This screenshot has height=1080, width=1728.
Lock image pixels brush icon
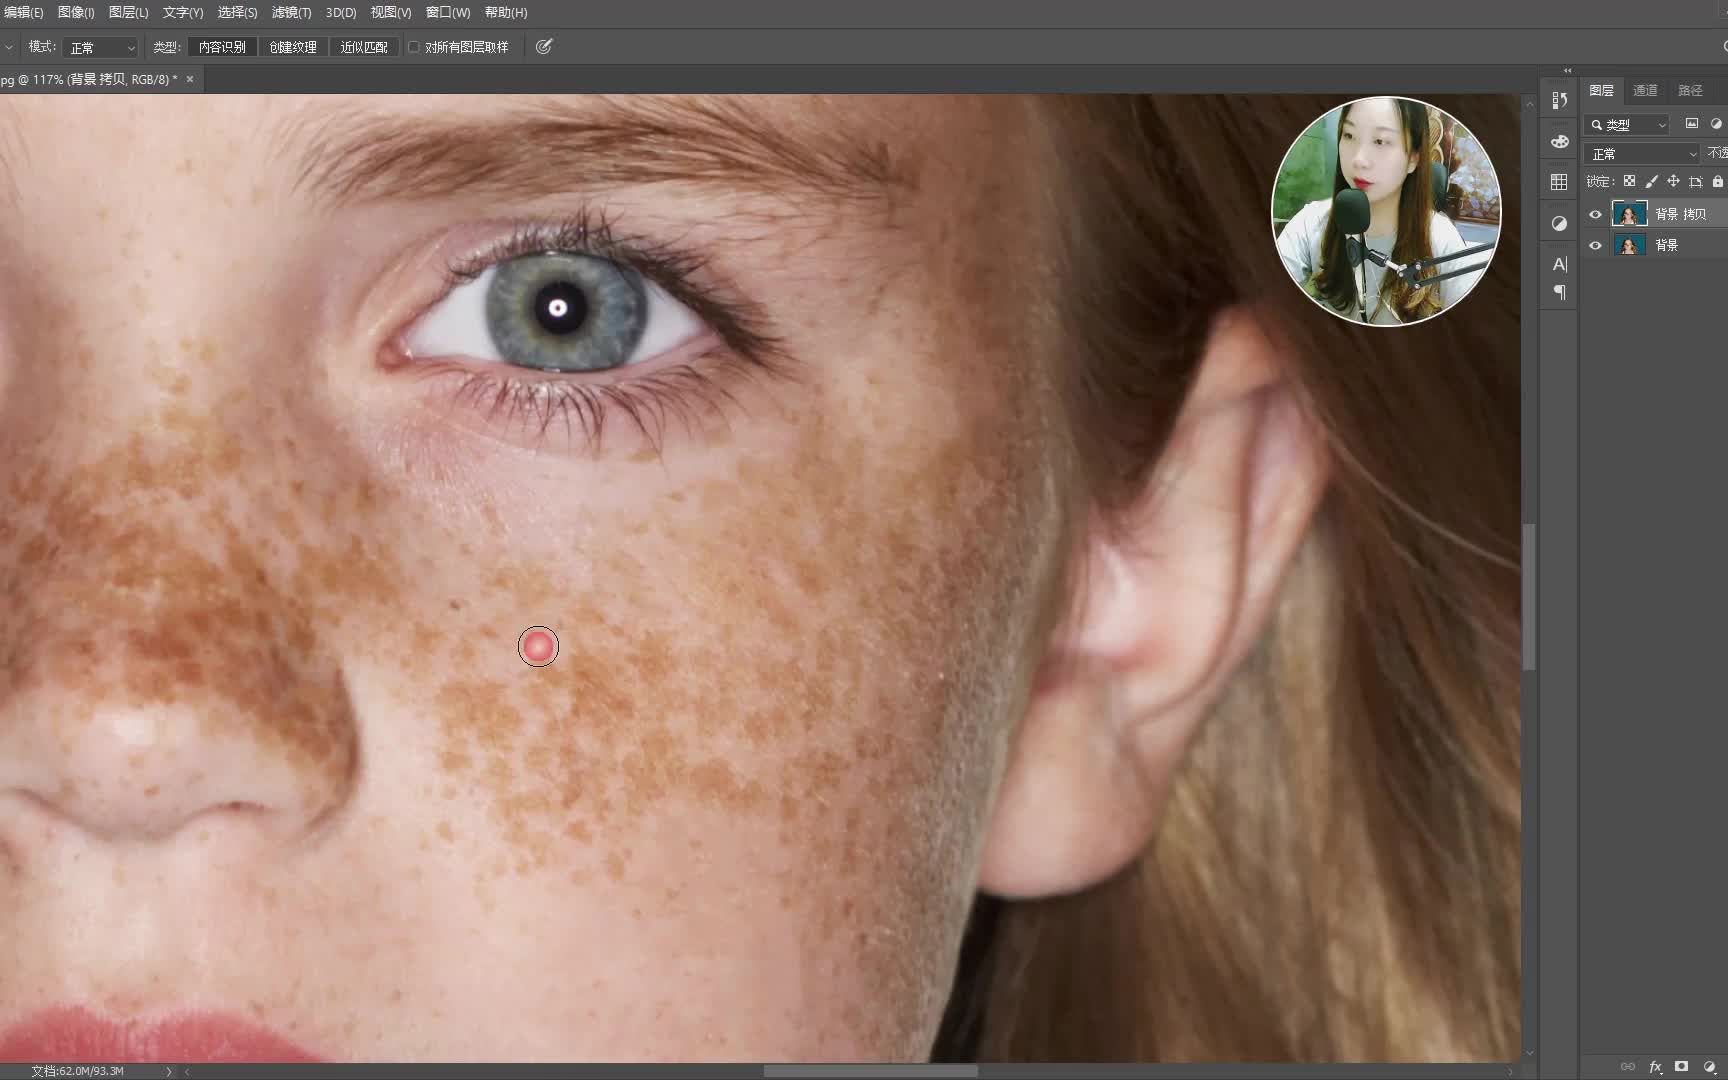click(x=1651, y=181)
